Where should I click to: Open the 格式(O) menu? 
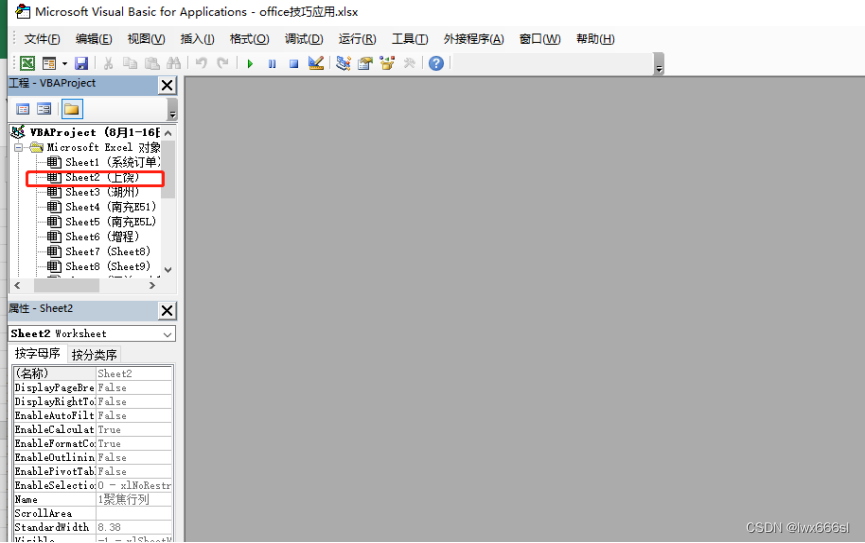click(249, 39)
